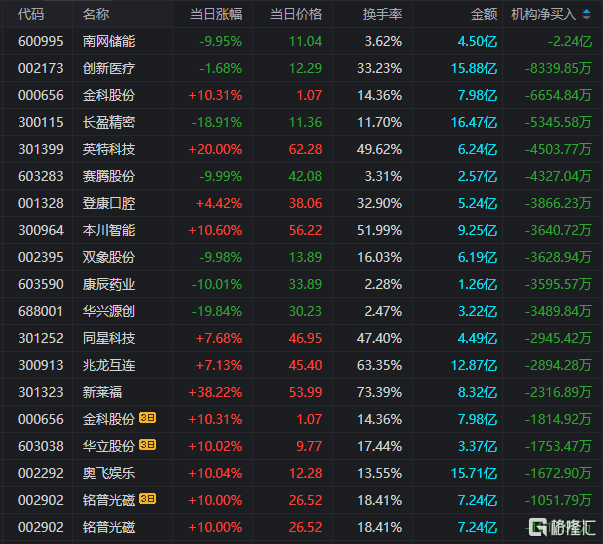The image size is (603, 544).
Task: Select stock code 300964
Action: [41, 230]
